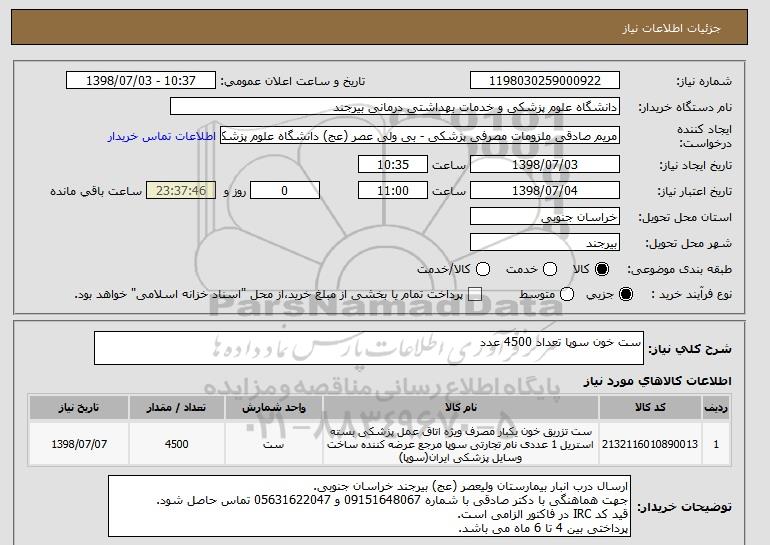This screenshot has width=770, height=545.
Task: Click the item name cell ست تزریق خون
Action: 461,444
